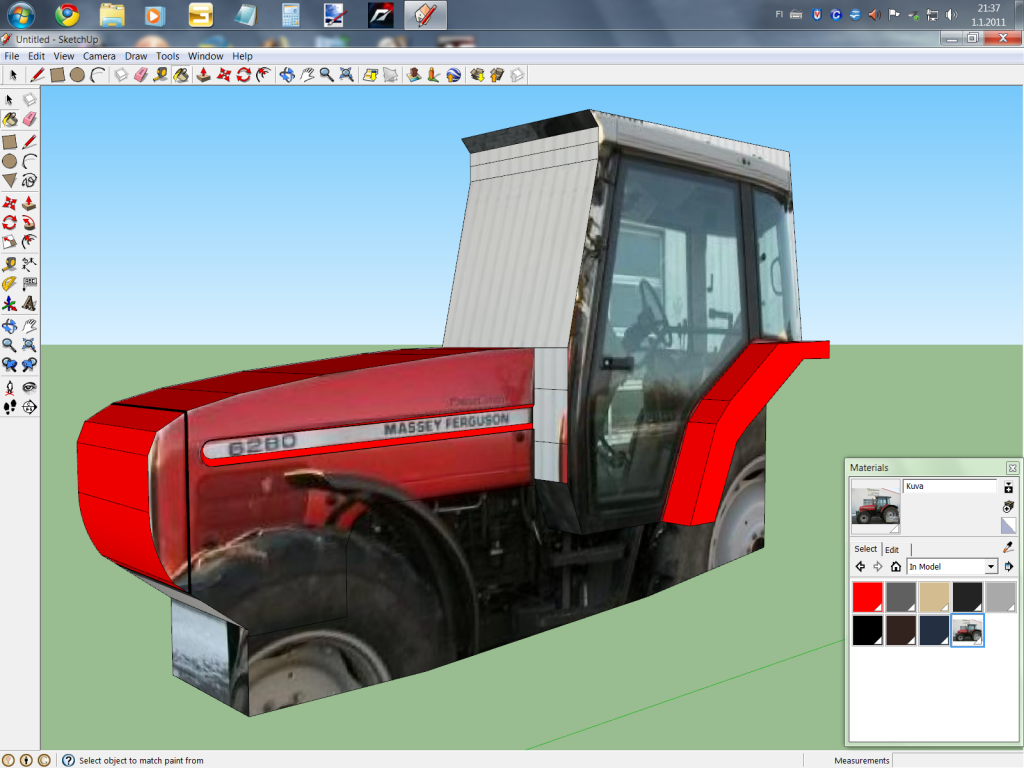Viewport: 1024px width, 768px height.
Task: Click the Measurements input box
Action: click(x=957, y=760)
